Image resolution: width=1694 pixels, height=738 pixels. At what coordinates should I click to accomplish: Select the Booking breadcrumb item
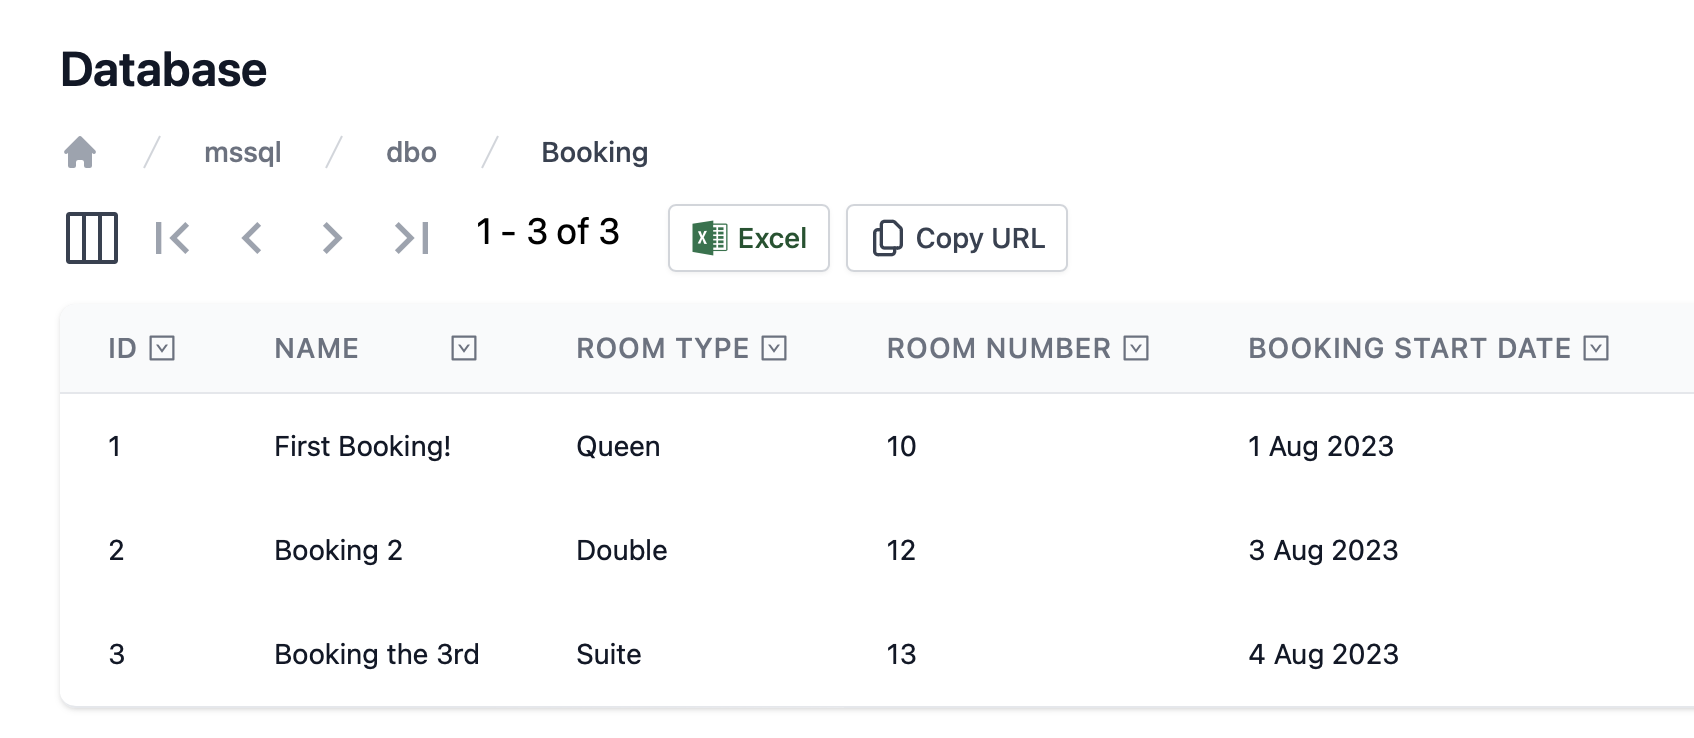point(595,152)
